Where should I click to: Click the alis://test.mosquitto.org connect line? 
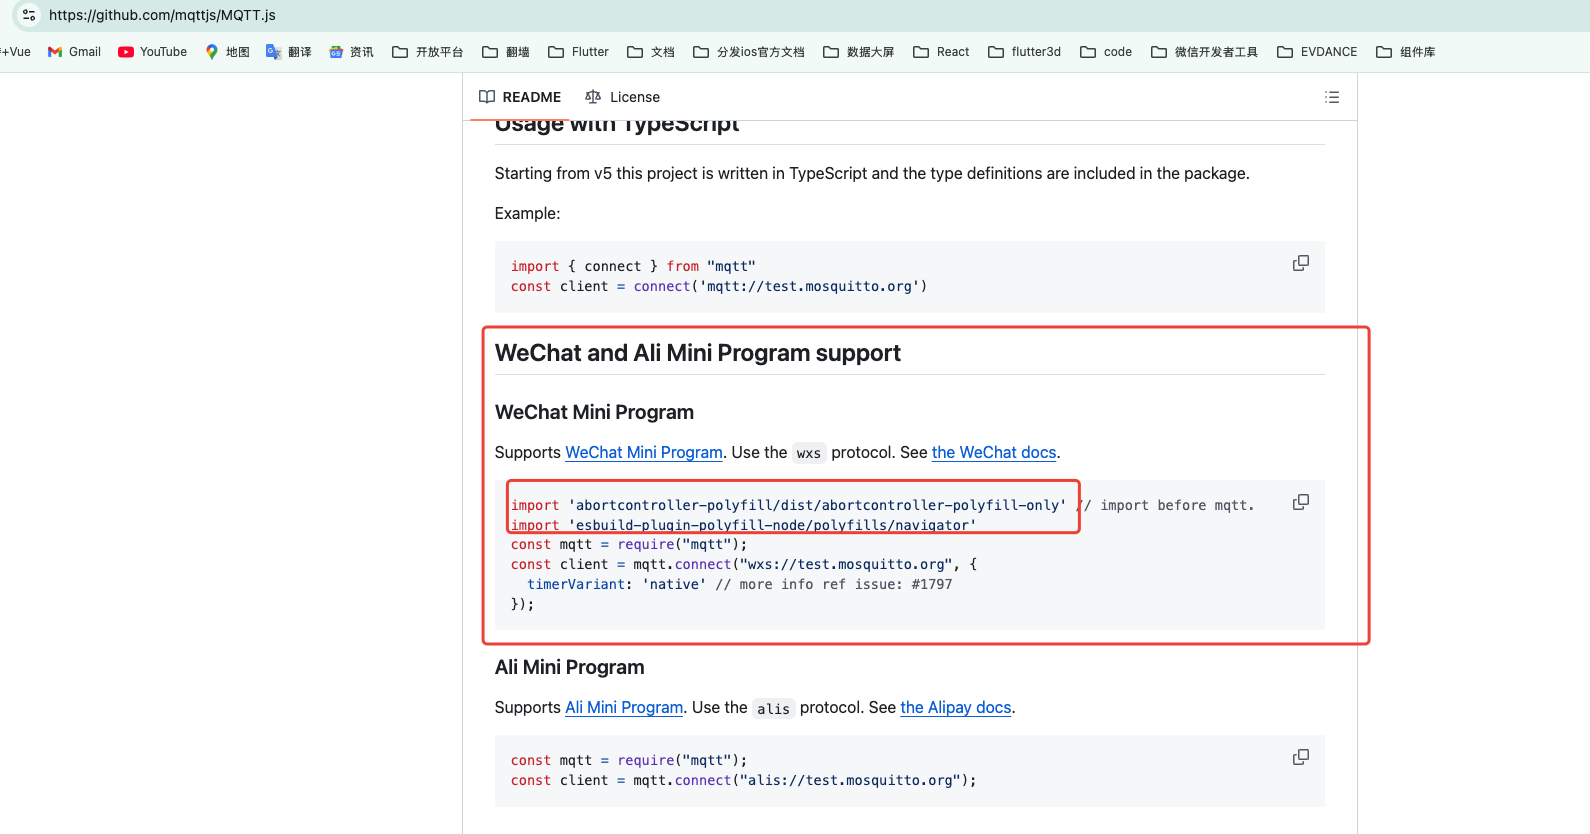point(744,780)
